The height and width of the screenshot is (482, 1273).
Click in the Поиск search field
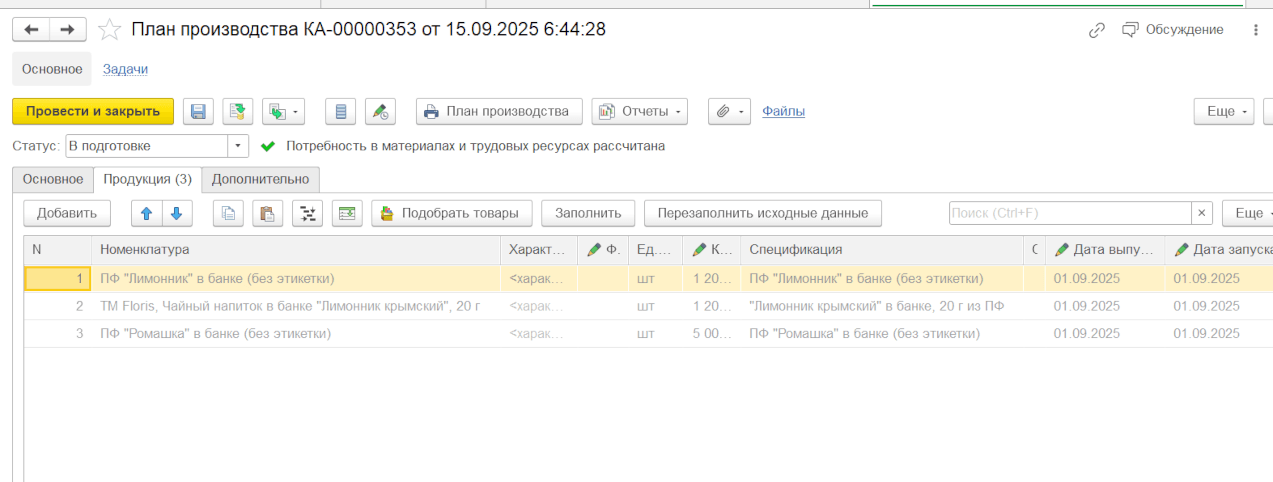coord(1068,213)
